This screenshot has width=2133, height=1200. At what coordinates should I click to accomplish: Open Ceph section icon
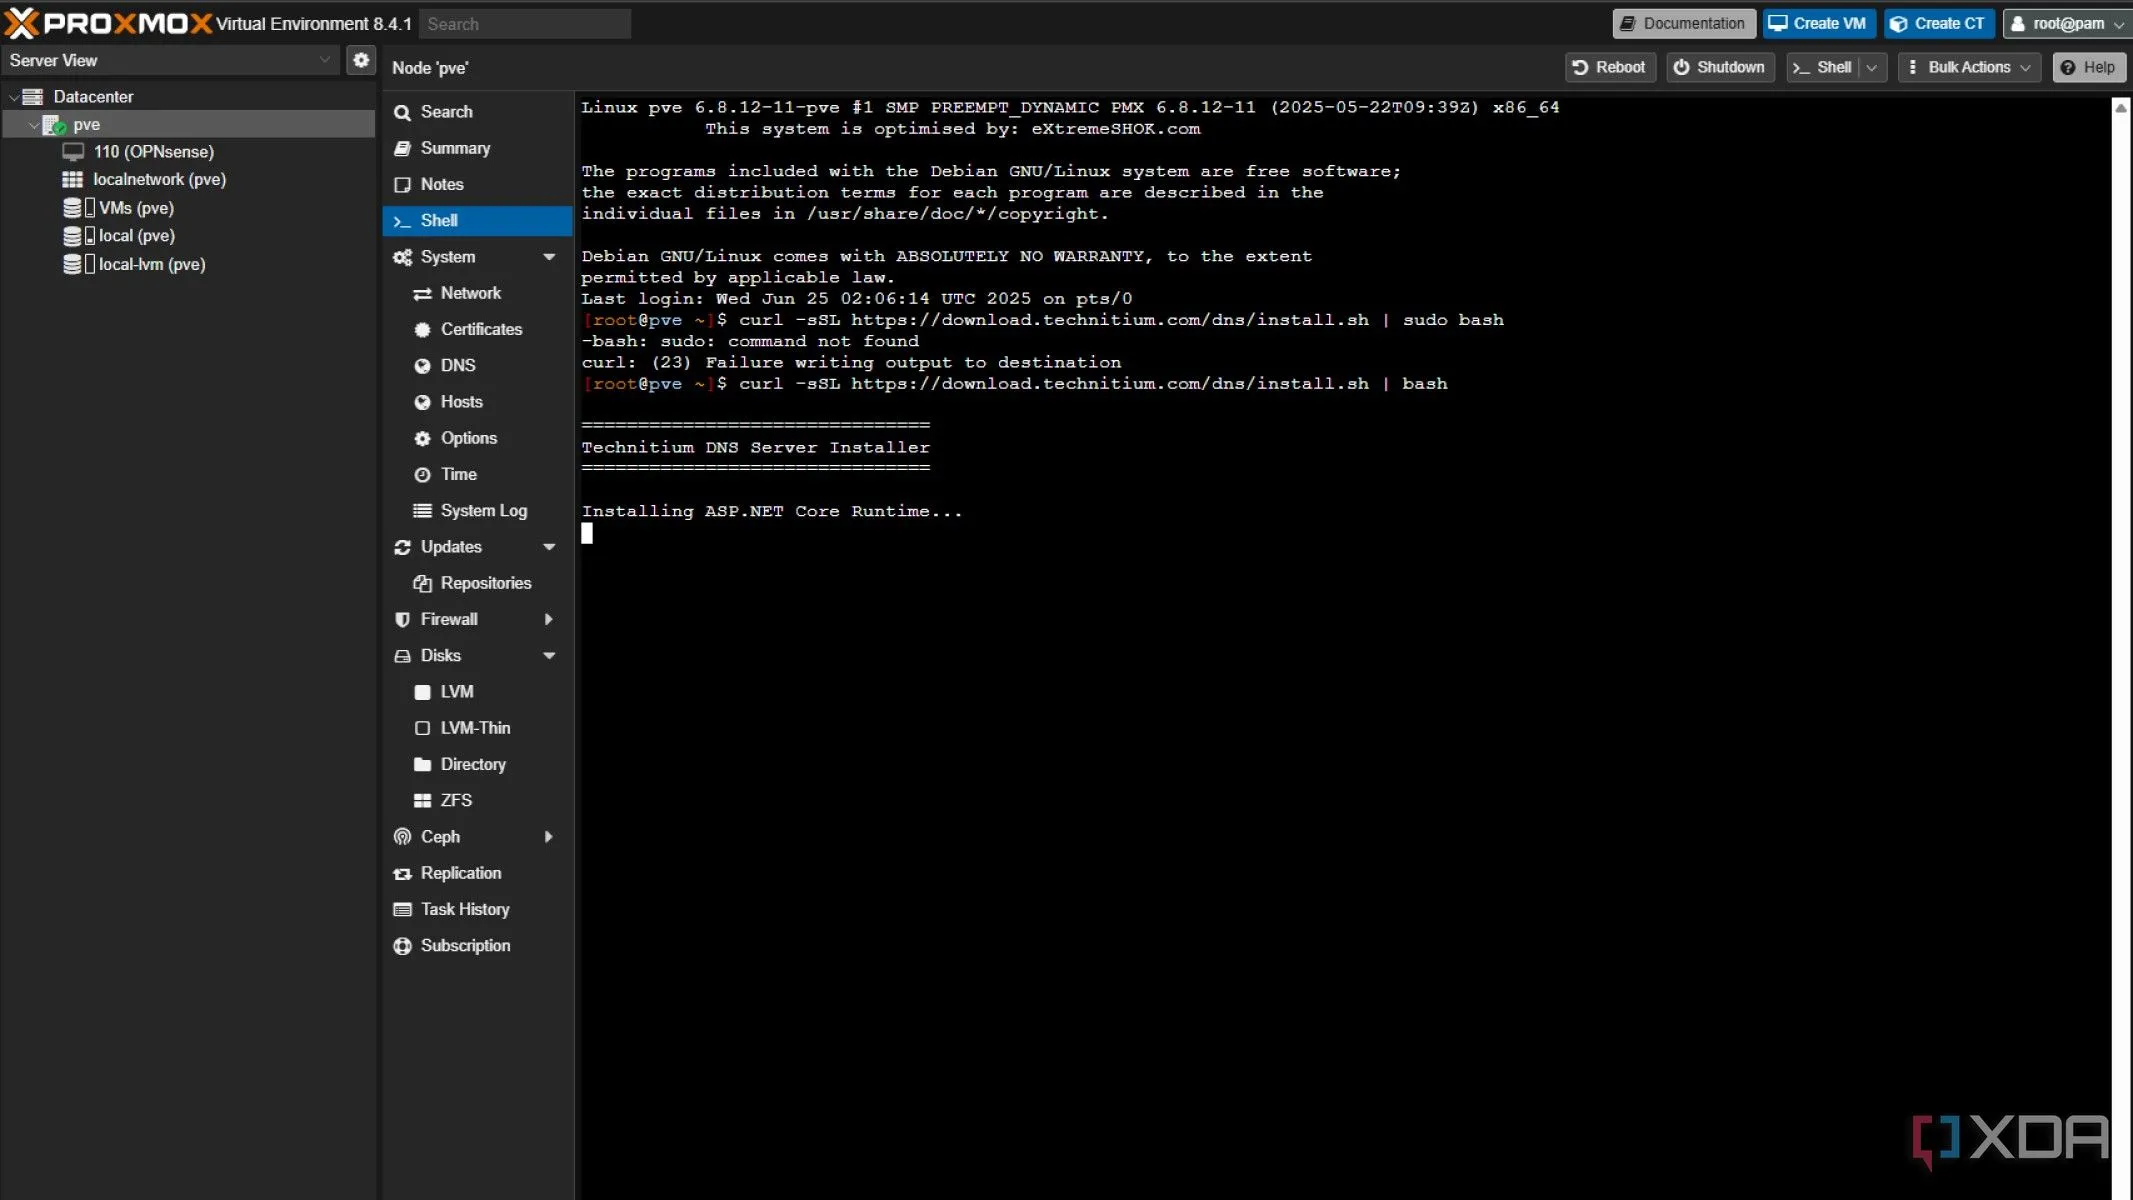pos(402,837)
